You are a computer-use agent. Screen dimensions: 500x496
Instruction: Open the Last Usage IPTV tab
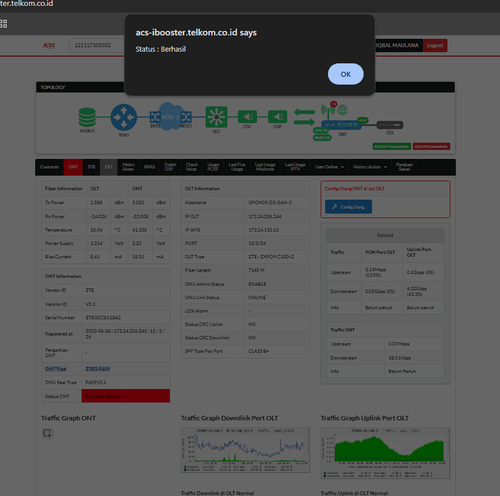(x=295, y=167)
